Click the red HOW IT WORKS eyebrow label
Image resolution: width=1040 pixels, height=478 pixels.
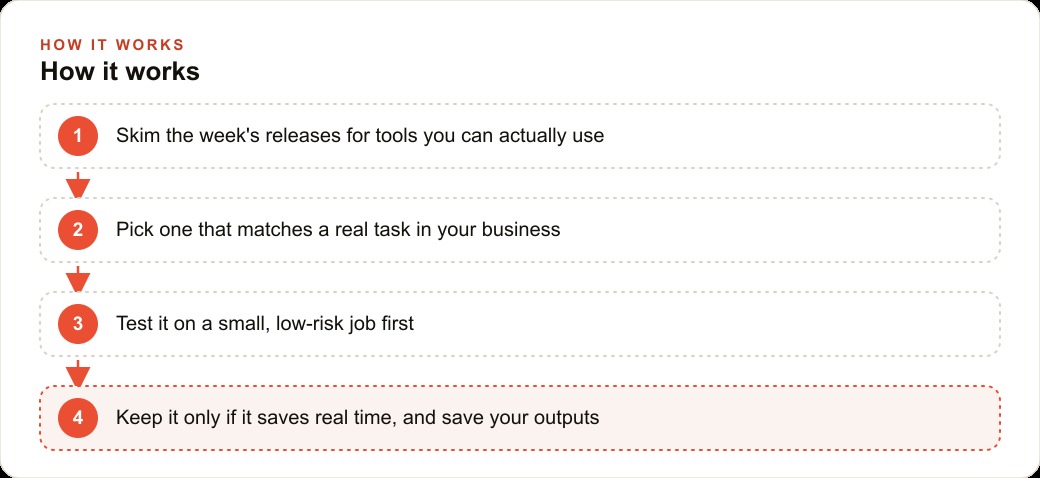pyautogui.click(x=112, y=45)
